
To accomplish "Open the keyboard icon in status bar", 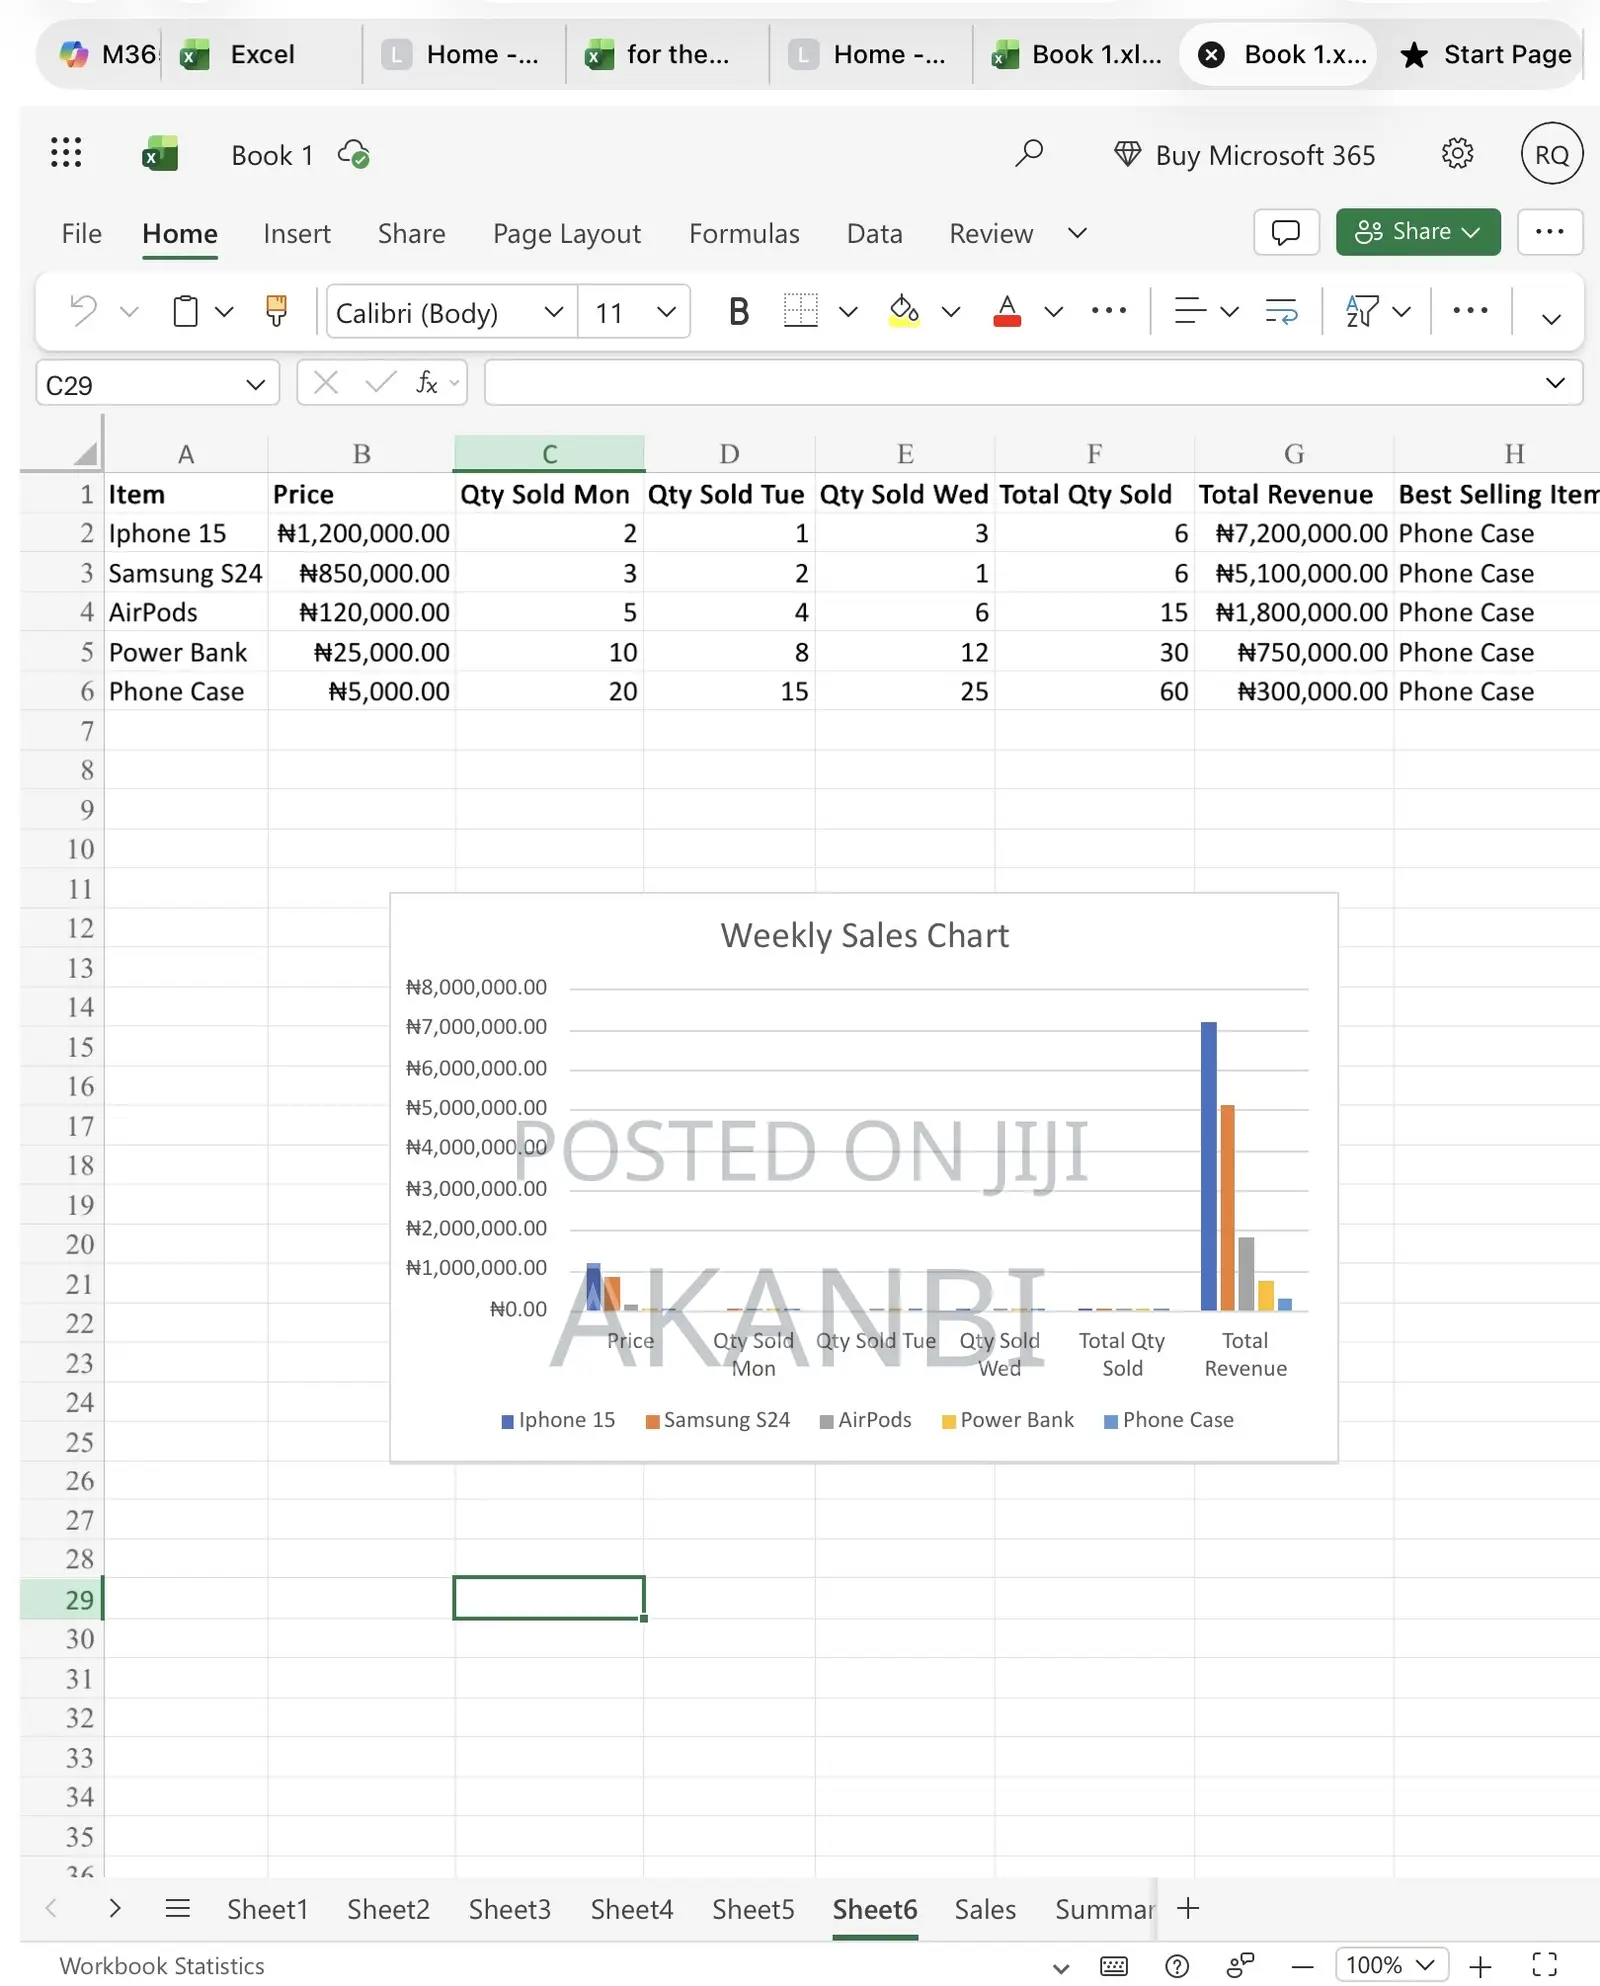I will pos(1114,1966).
